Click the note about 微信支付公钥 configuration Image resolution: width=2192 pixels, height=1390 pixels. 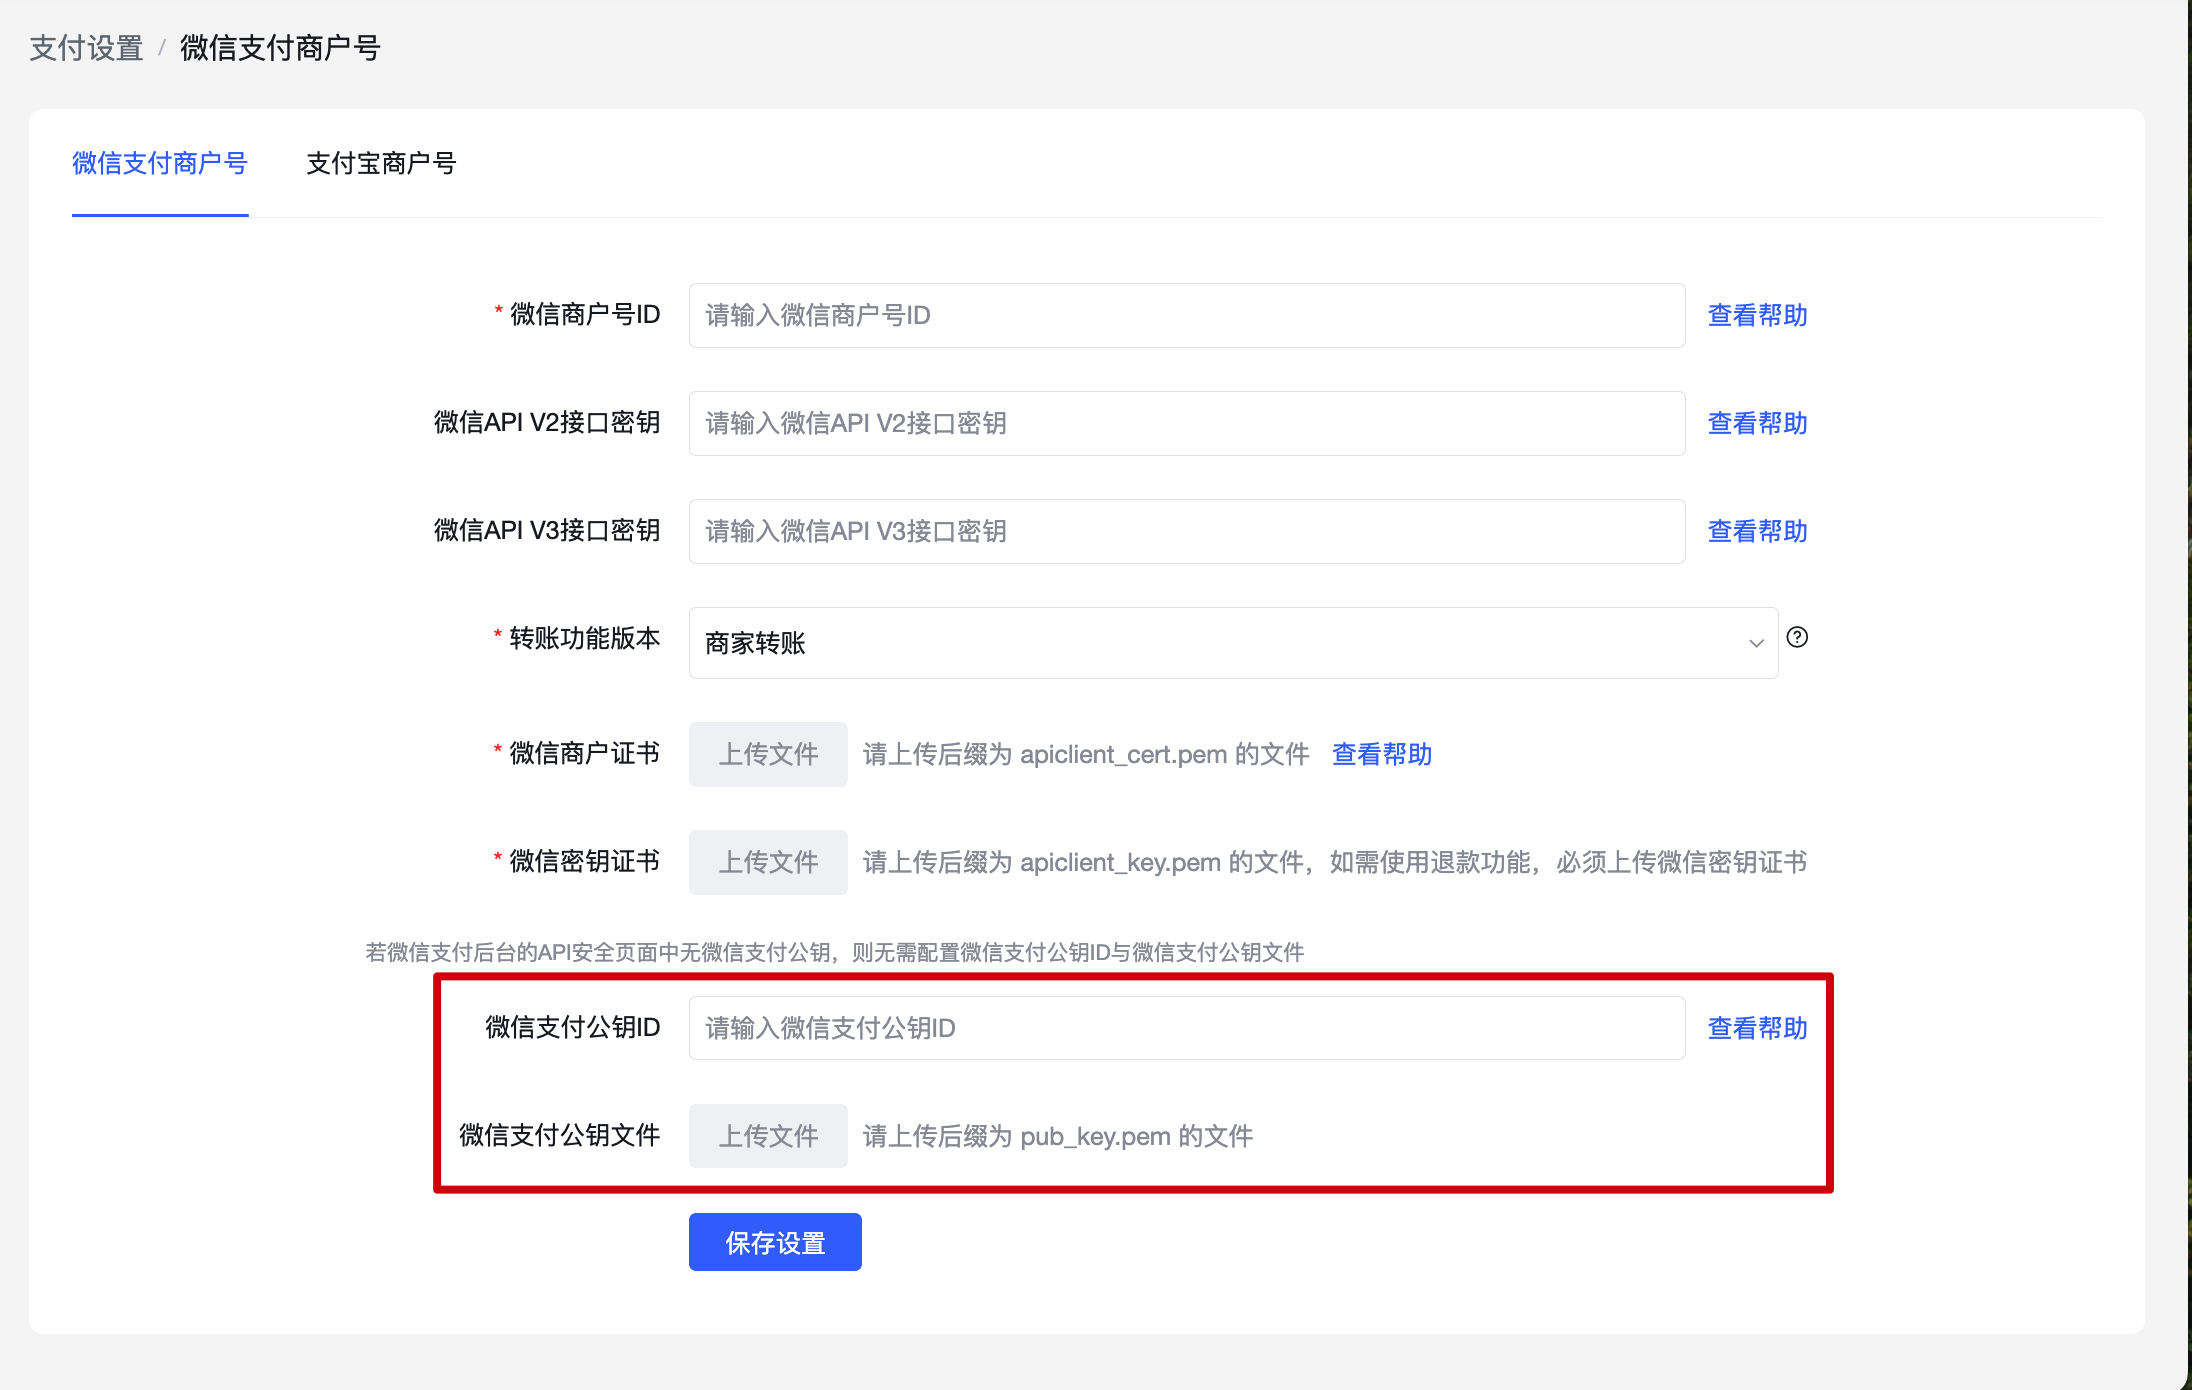(x=835, y=953)
